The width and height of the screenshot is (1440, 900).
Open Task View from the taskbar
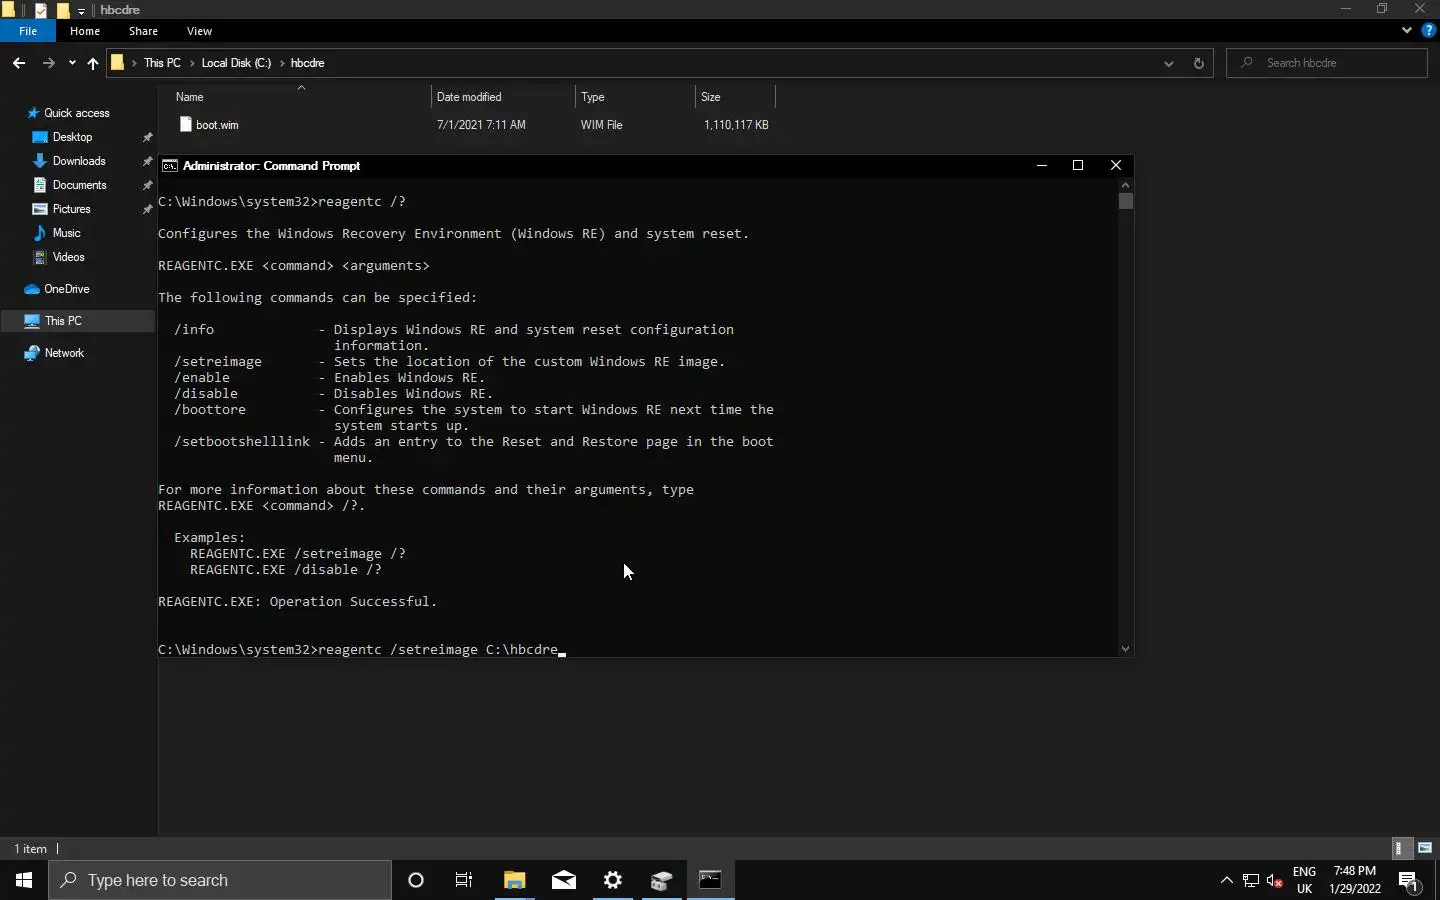(x=464, y=880)
